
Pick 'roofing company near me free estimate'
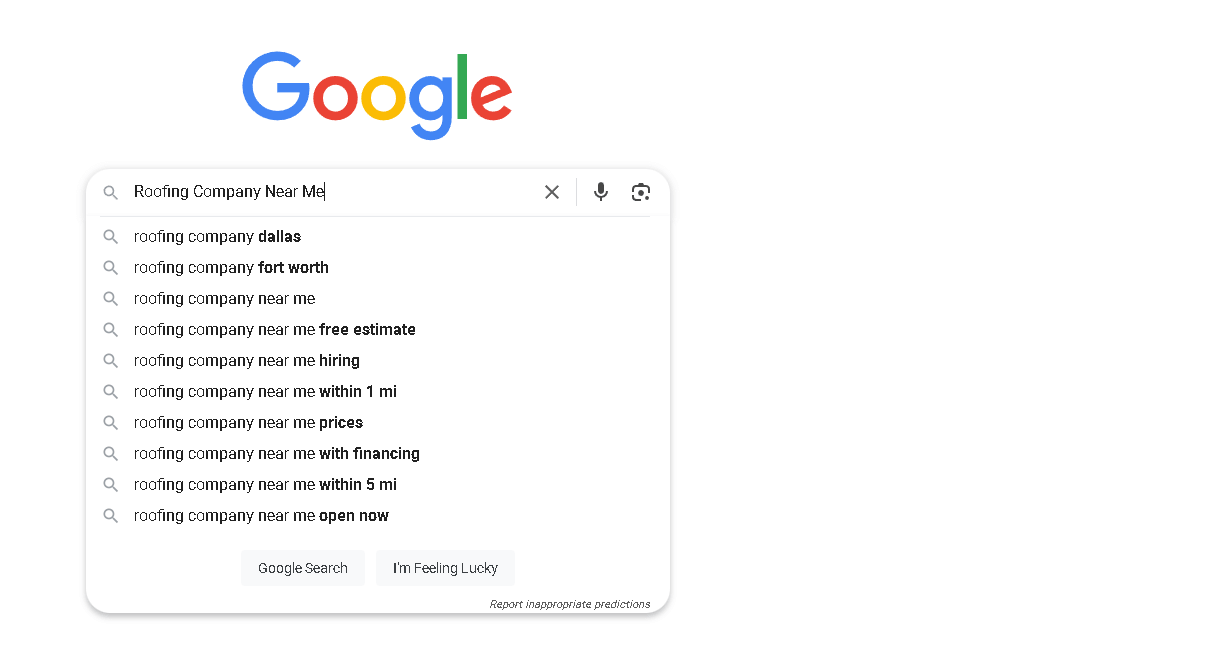(378, 330)
